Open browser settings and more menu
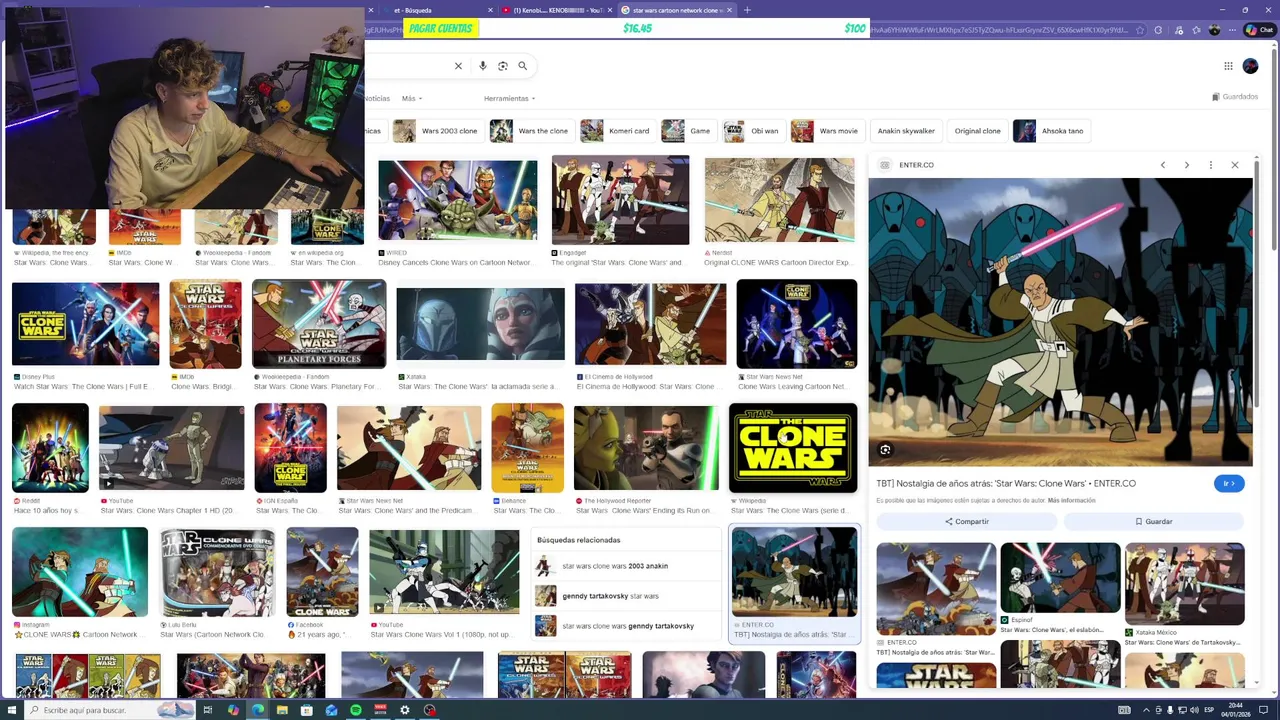This screenshot has height=720, width=1280. pos(1231,30)
